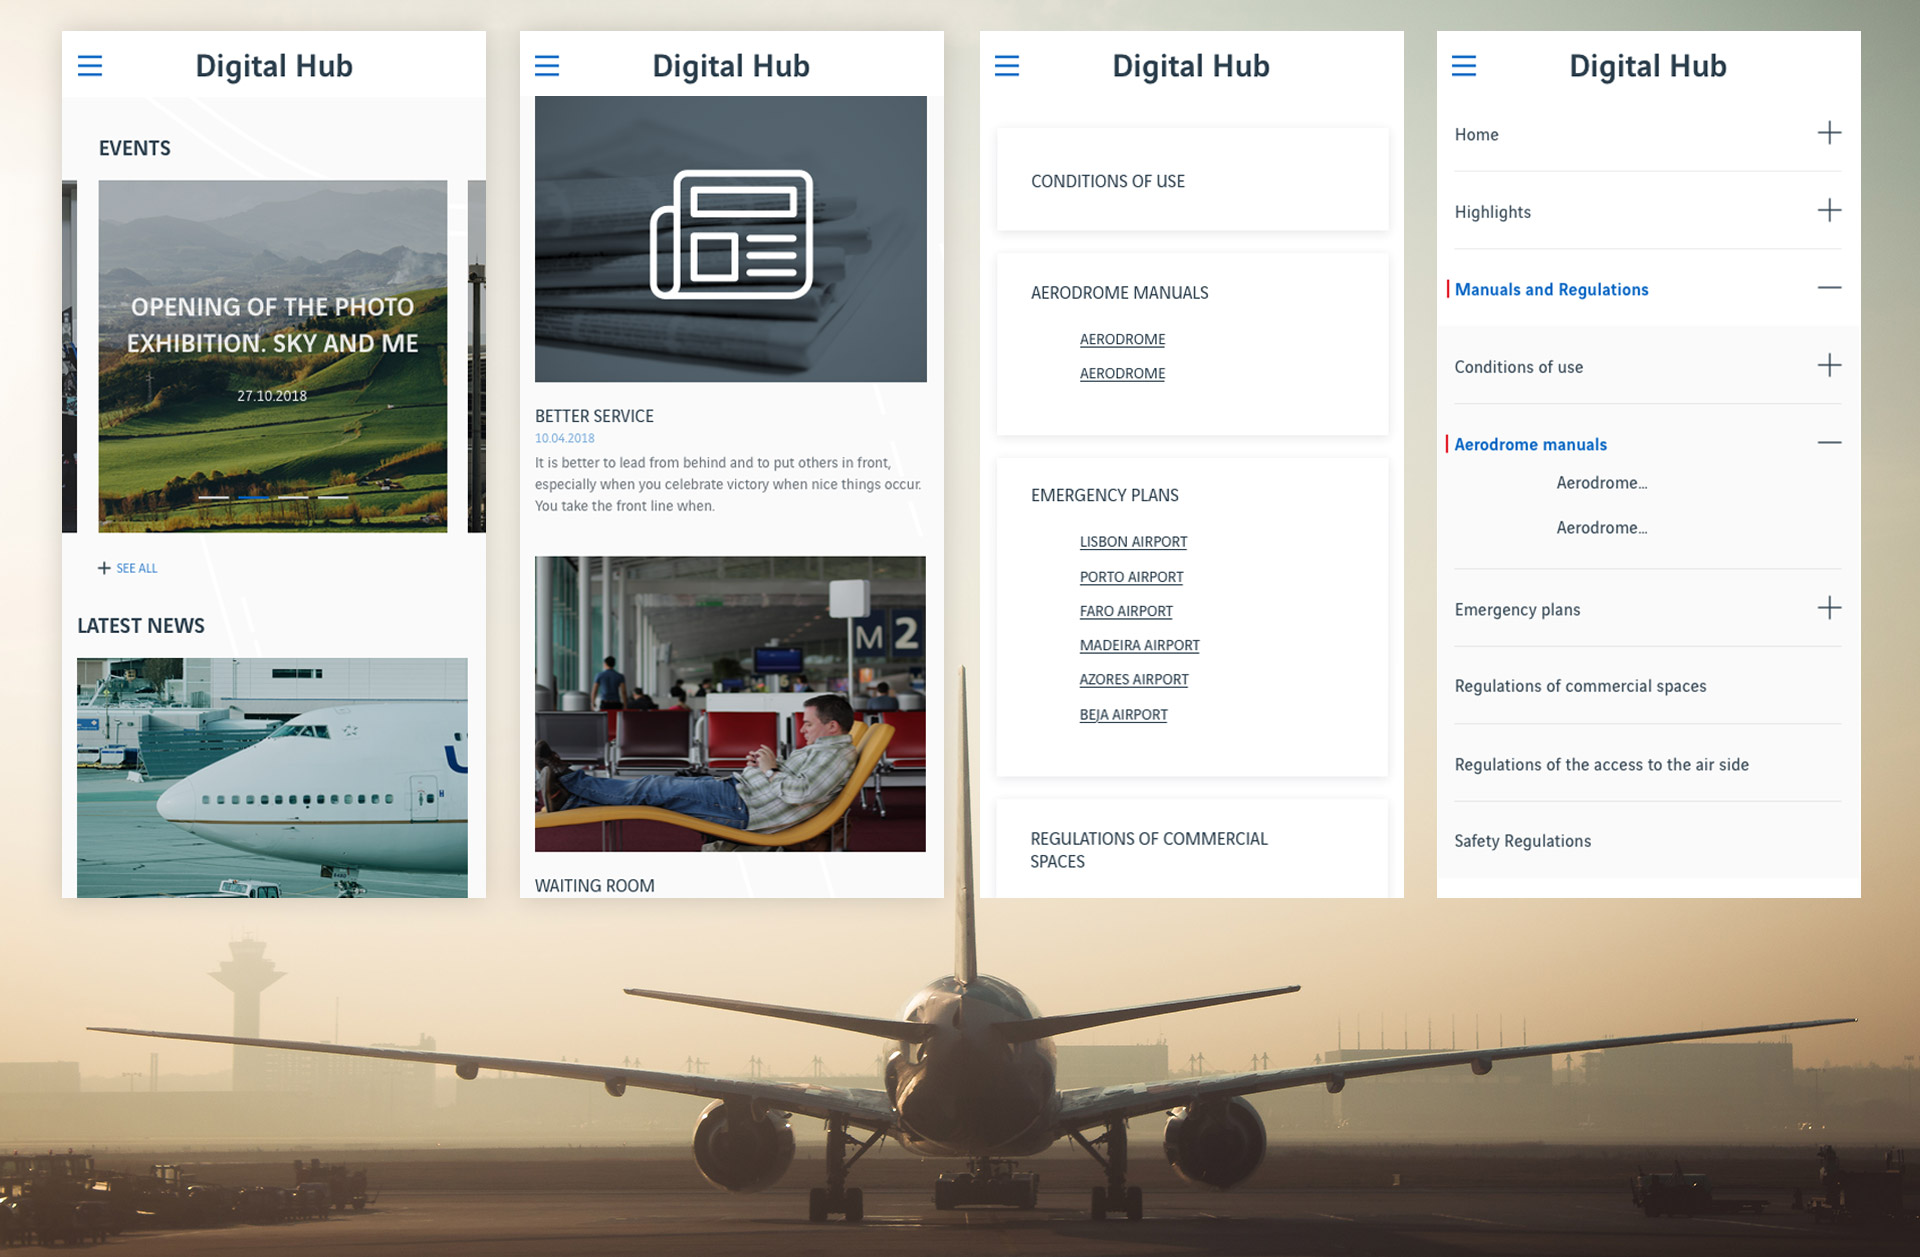This screenshot has width=1920, height=1257.
Task: Expand Highlights with plus icon
Action: point(1829,210)
